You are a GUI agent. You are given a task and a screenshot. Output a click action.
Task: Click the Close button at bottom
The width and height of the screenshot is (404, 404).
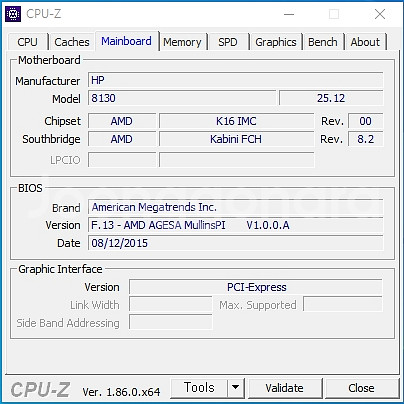[361, 388]
